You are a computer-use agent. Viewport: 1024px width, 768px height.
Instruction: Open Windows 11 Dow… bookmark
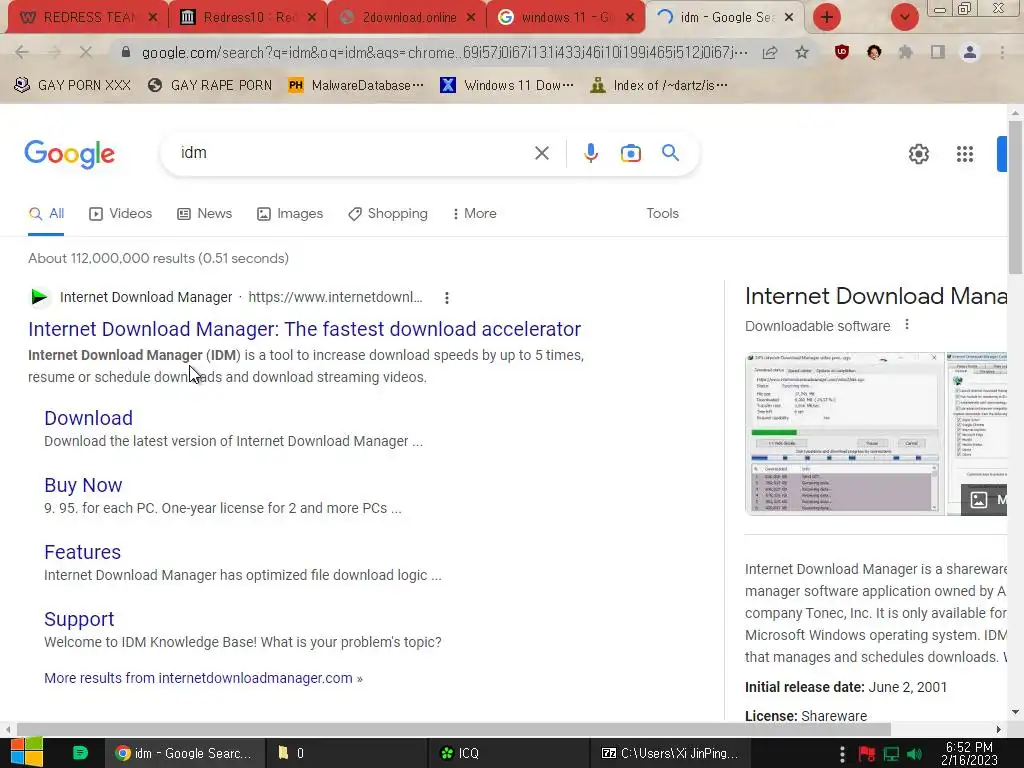[507, 86]
